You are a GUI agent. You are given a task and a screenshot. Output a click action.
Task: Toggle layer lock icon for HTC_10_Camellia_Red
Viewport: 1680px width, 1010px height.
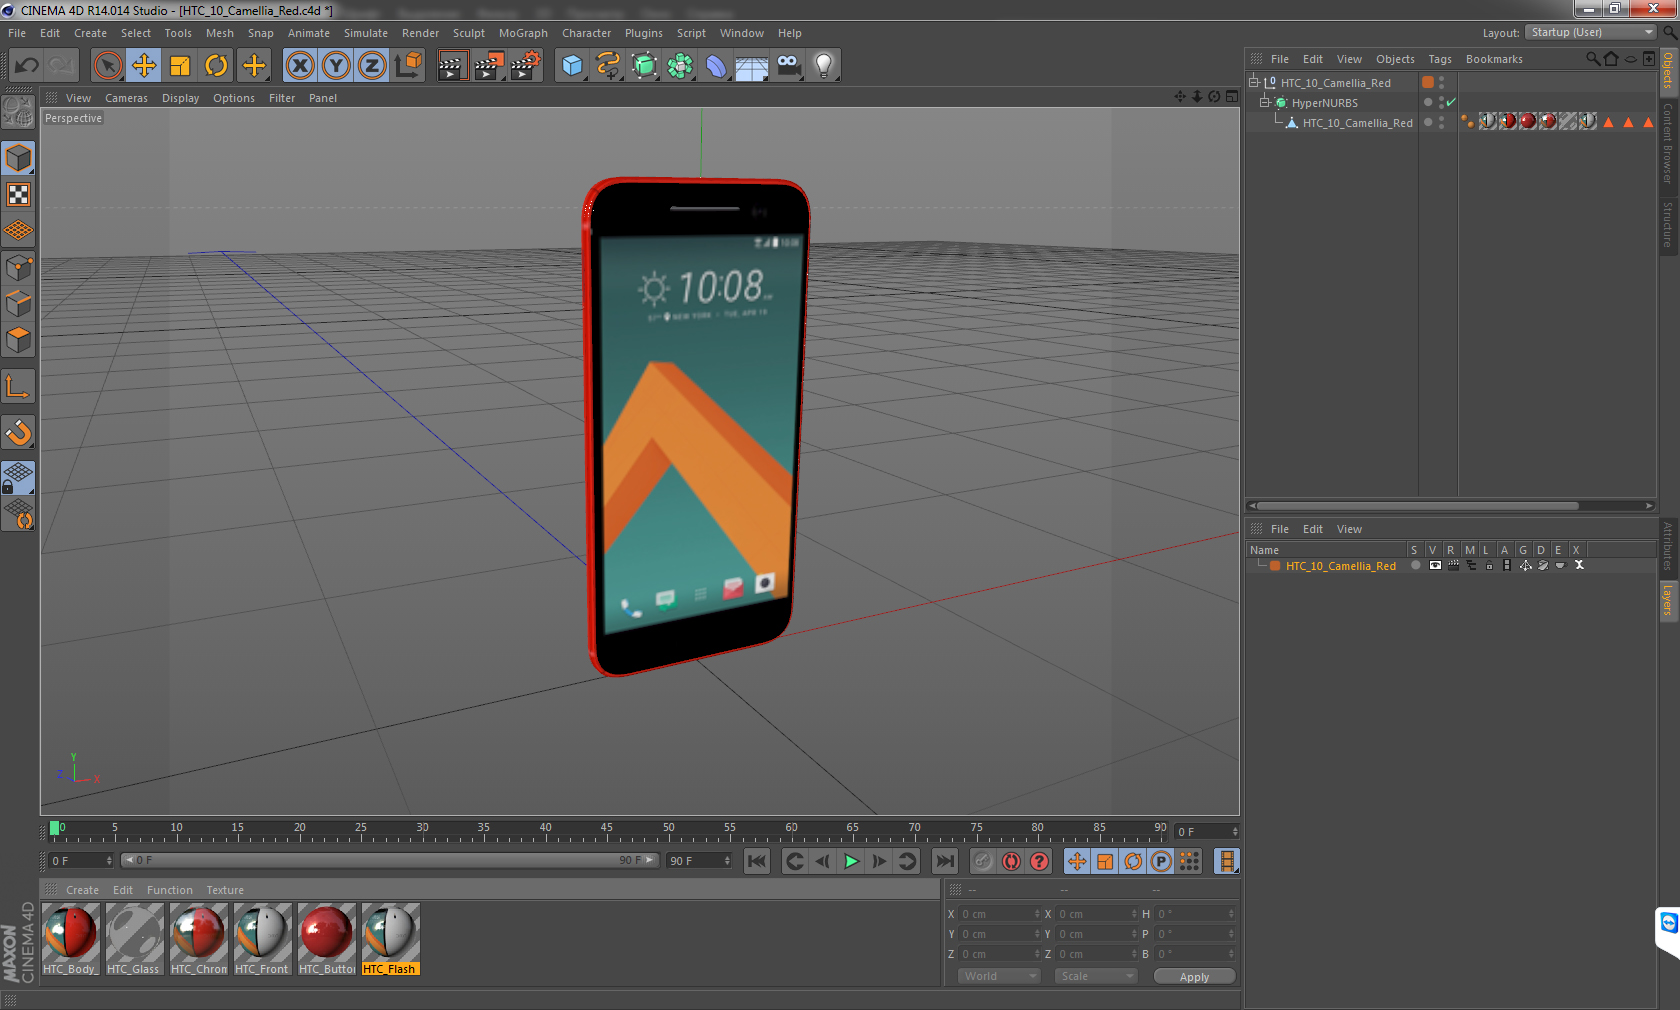click(1489, 565)
